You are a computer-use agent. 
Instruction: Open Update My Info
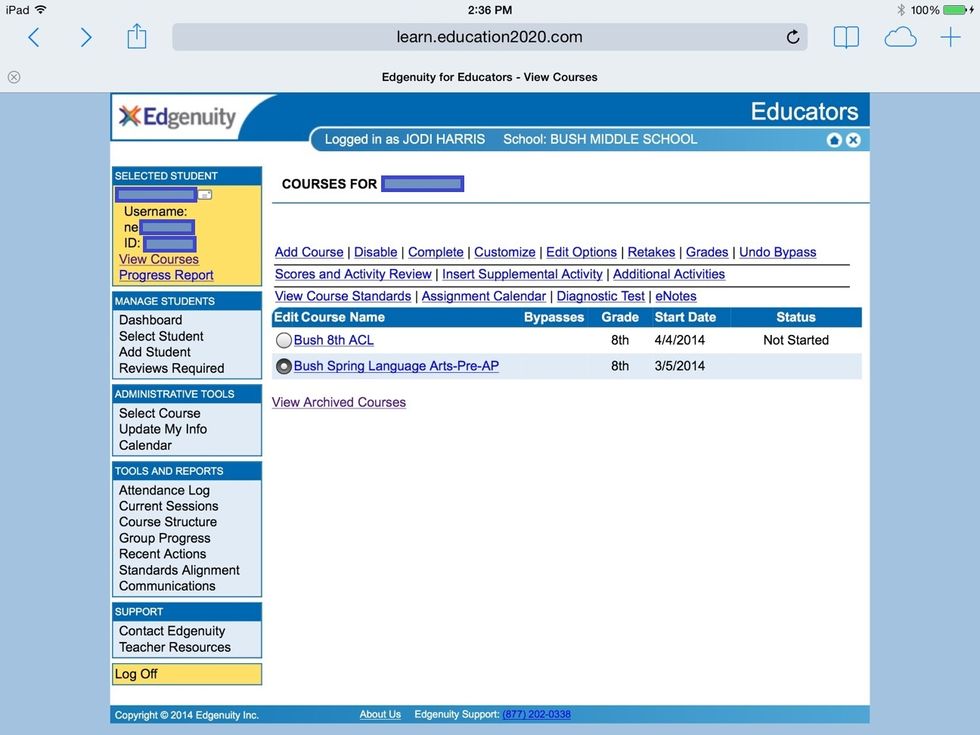coord(162,429)
